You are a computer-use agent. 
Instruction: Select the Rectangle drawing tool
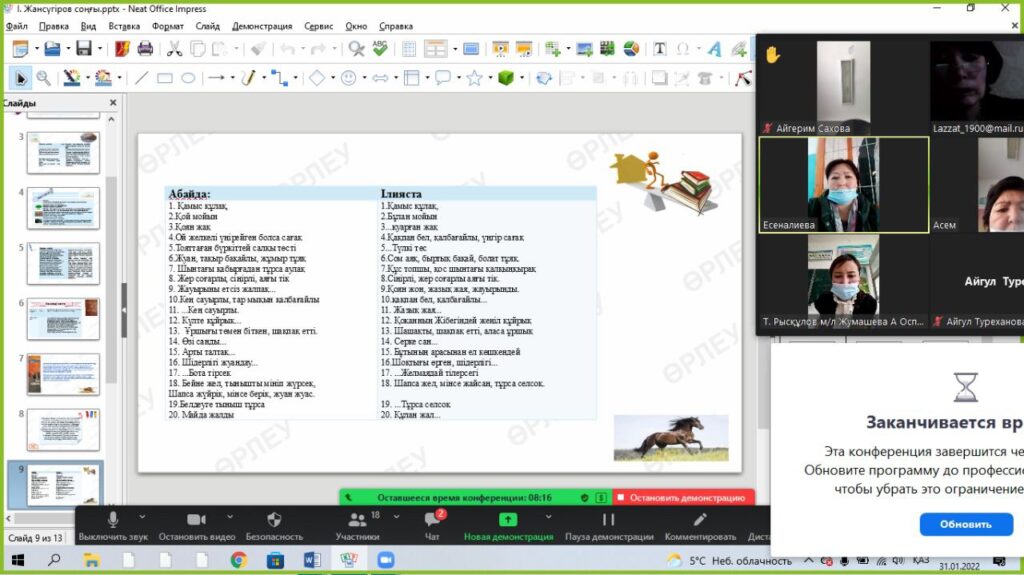(x=165, y=78)
